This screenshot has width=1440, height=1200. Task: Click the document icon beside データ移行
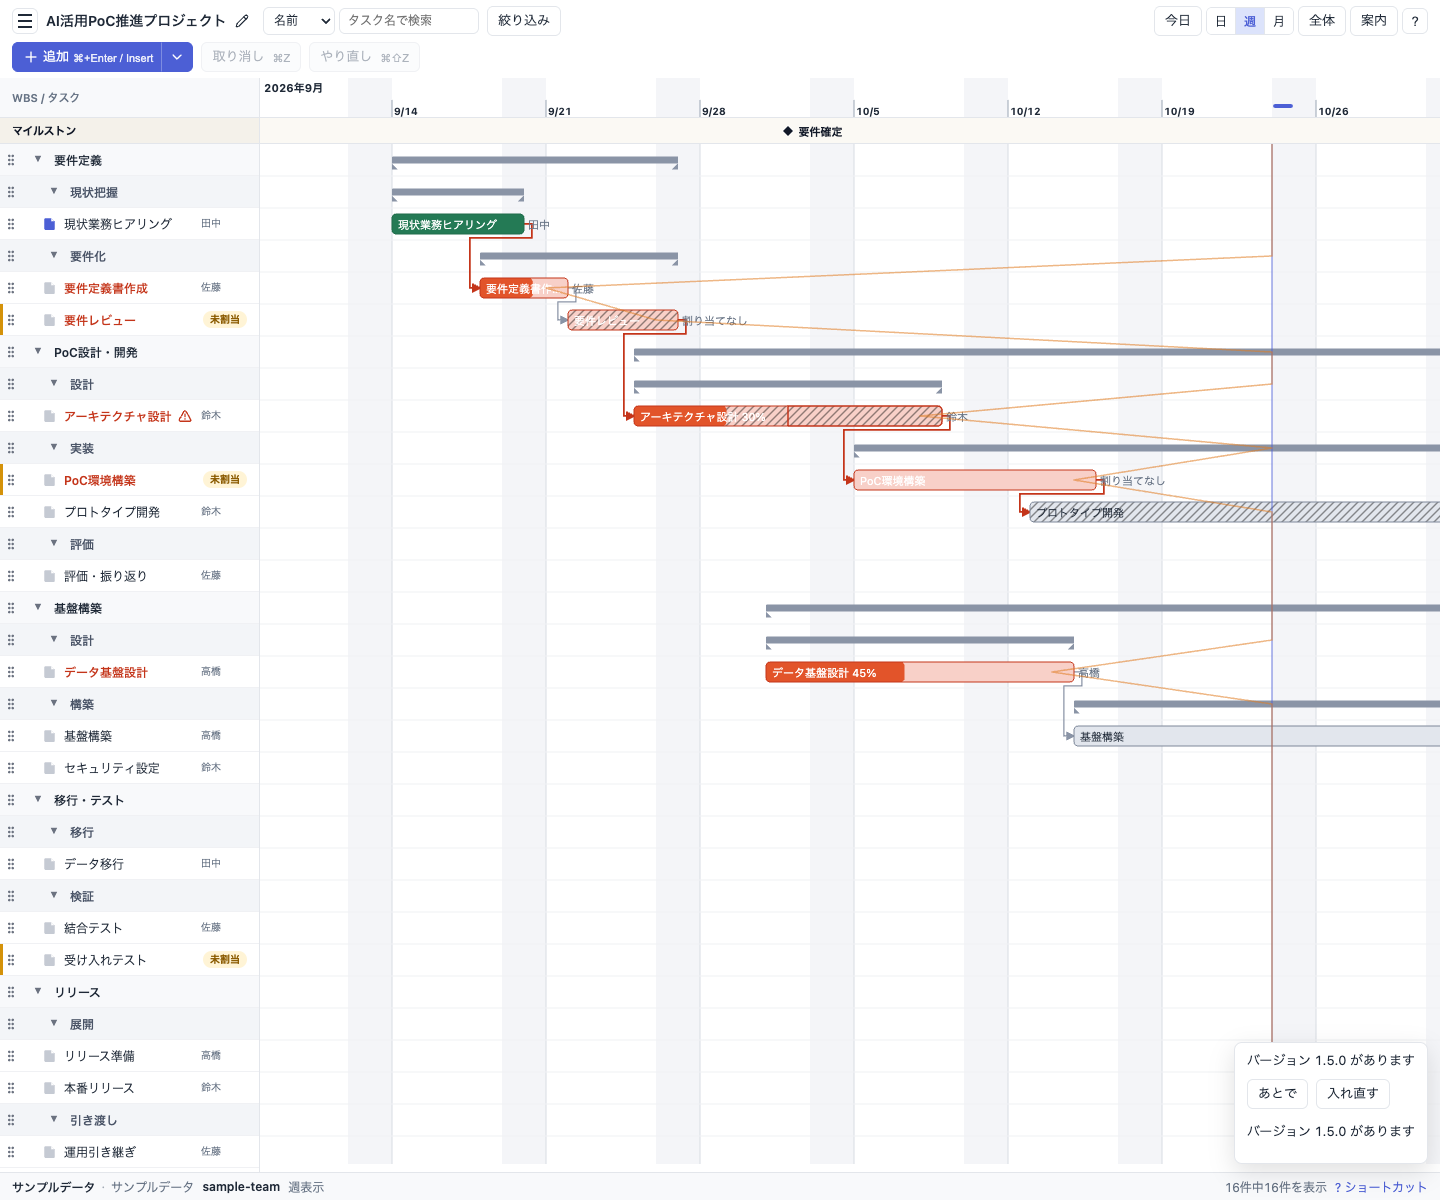(49, 864)
